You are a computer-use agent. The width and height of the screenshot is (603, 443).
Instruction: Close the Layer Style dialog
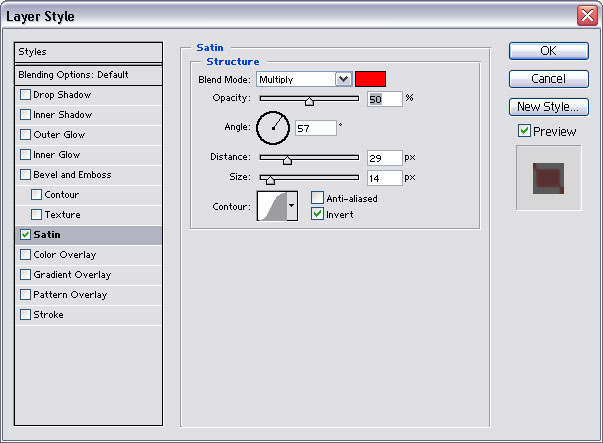587,16
